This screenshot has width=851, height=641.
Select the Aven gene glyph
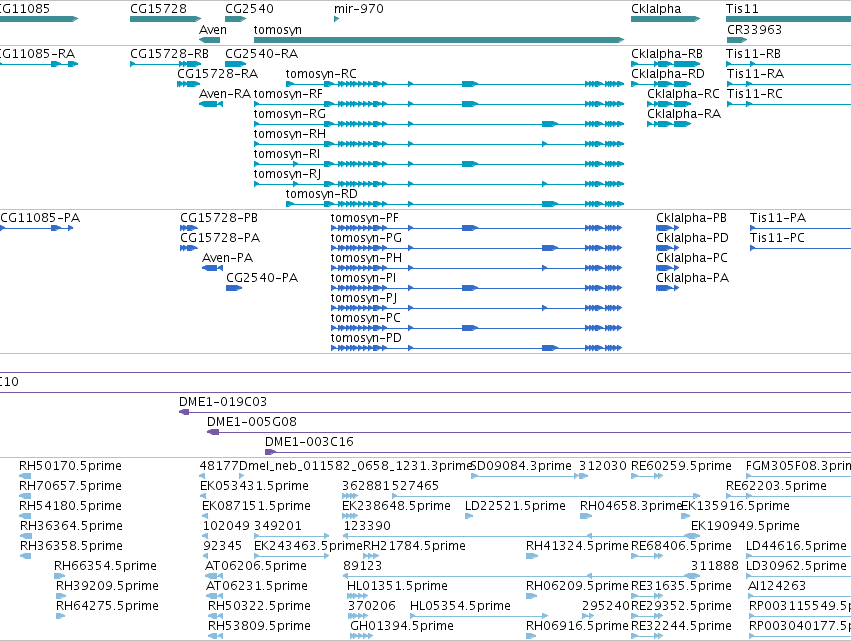click(209, 40)
